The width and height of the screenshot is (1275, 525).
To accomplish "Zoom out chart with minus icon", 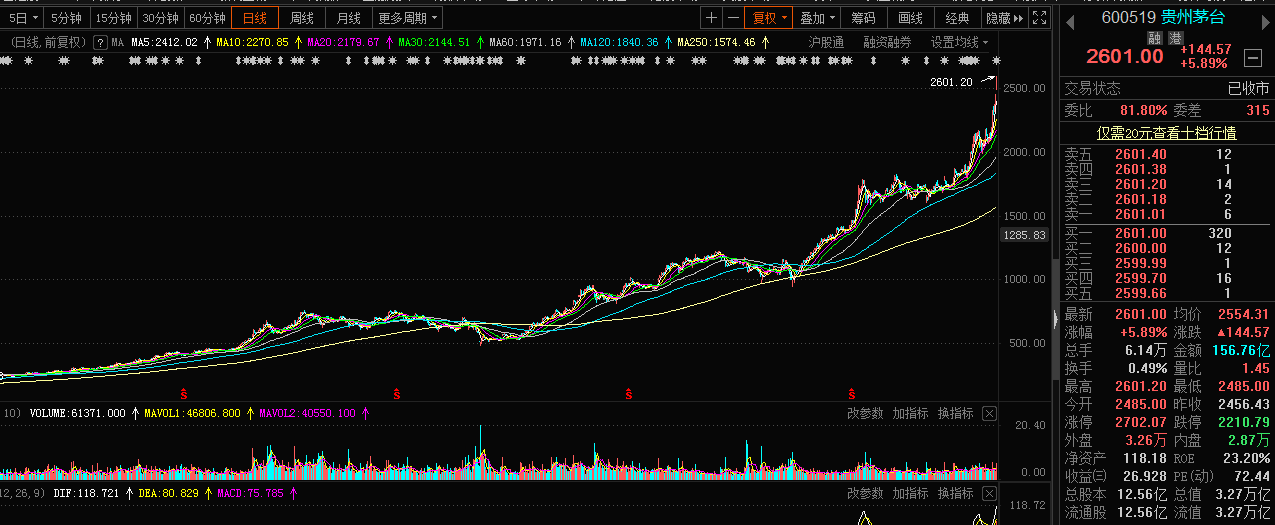I will (733, 18).
